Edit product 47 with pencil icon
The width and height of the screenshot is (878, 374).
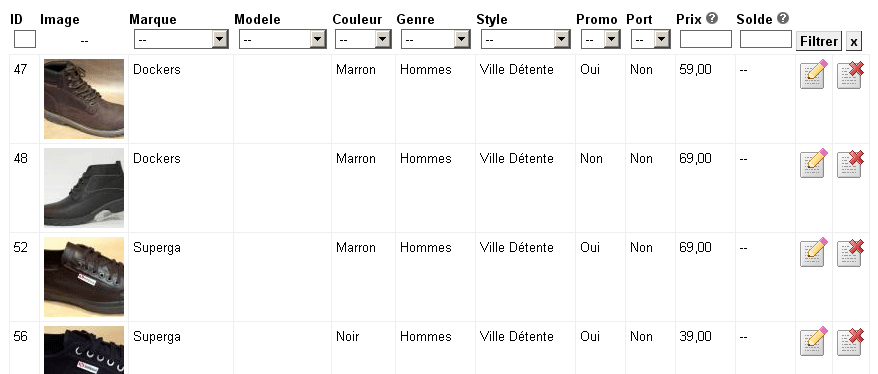click(814, 74)
